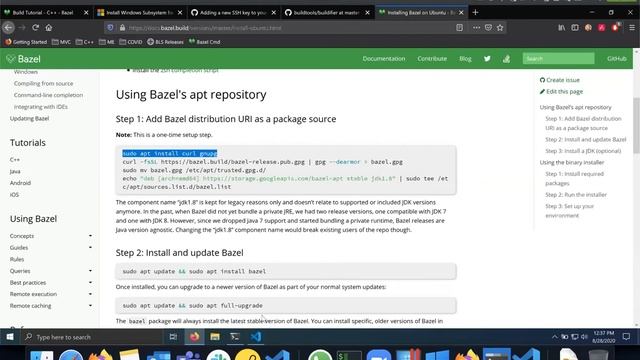640x360 pixels.
Task: Open Documentation in Bazel header
Action: [384, 59]
